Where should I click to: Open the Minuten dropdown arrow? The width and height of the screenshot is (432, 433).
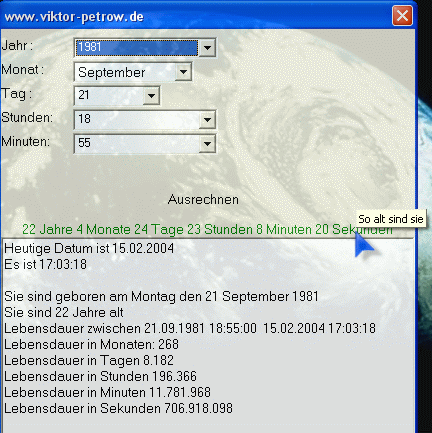tap(207, 144)
